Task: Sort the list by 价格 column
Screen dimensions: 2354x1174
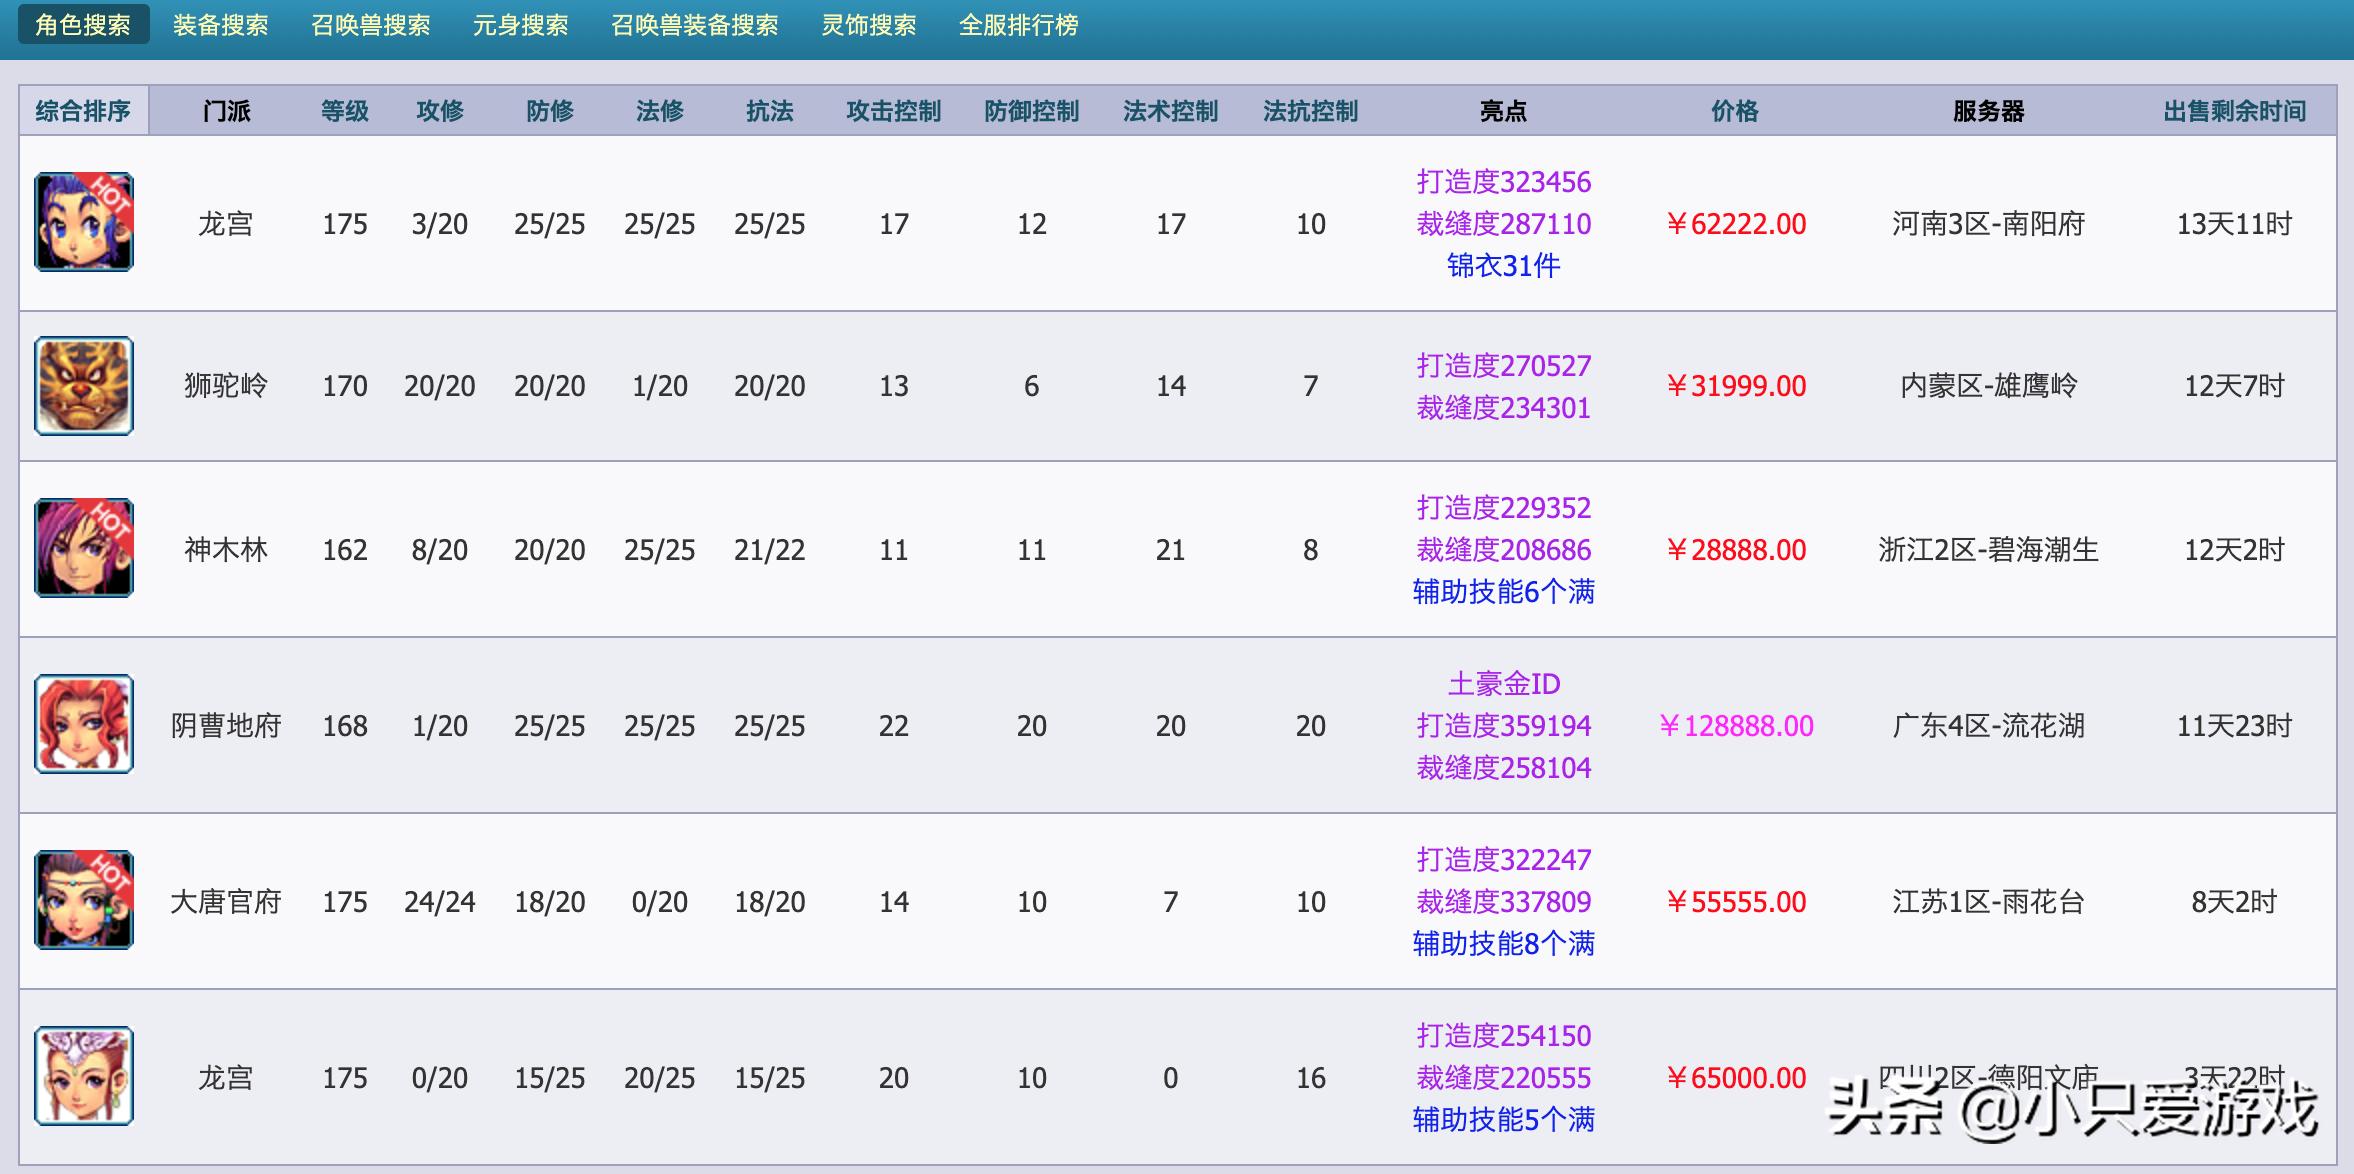Action: 1734,111
